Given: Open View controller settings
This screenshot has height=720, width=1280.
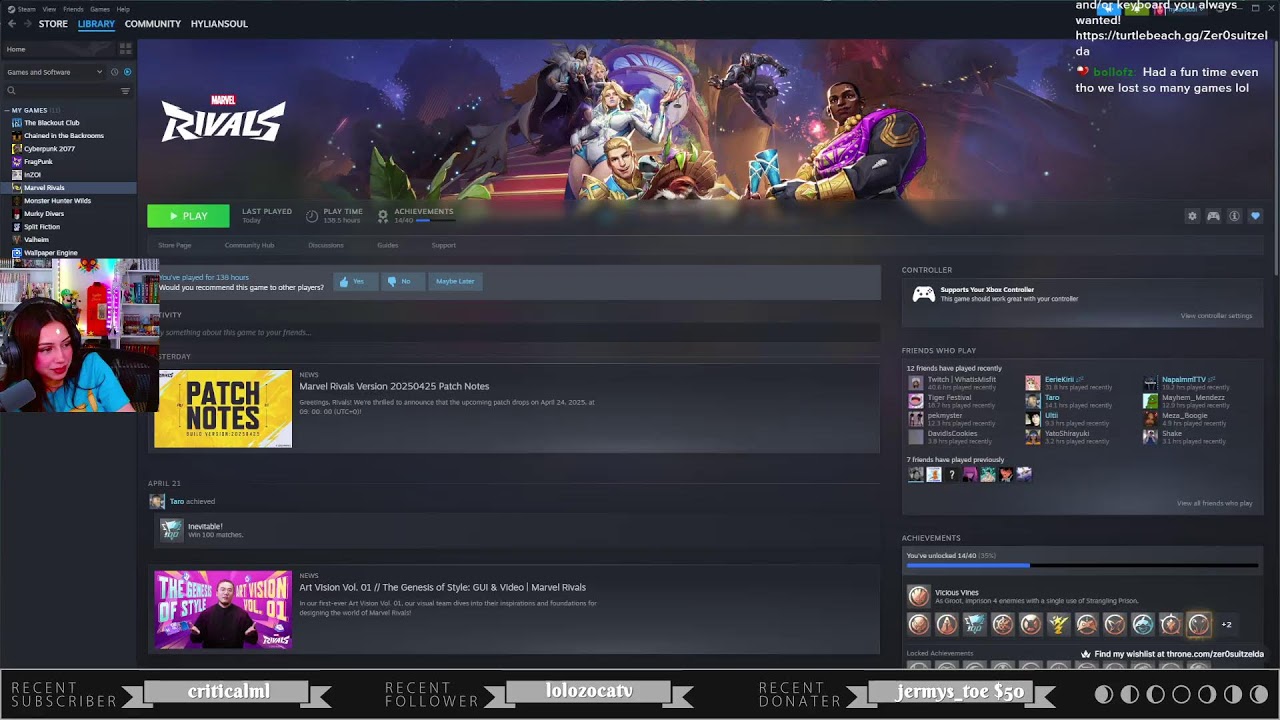Looking at the screenshot, I should (1216, 316).
